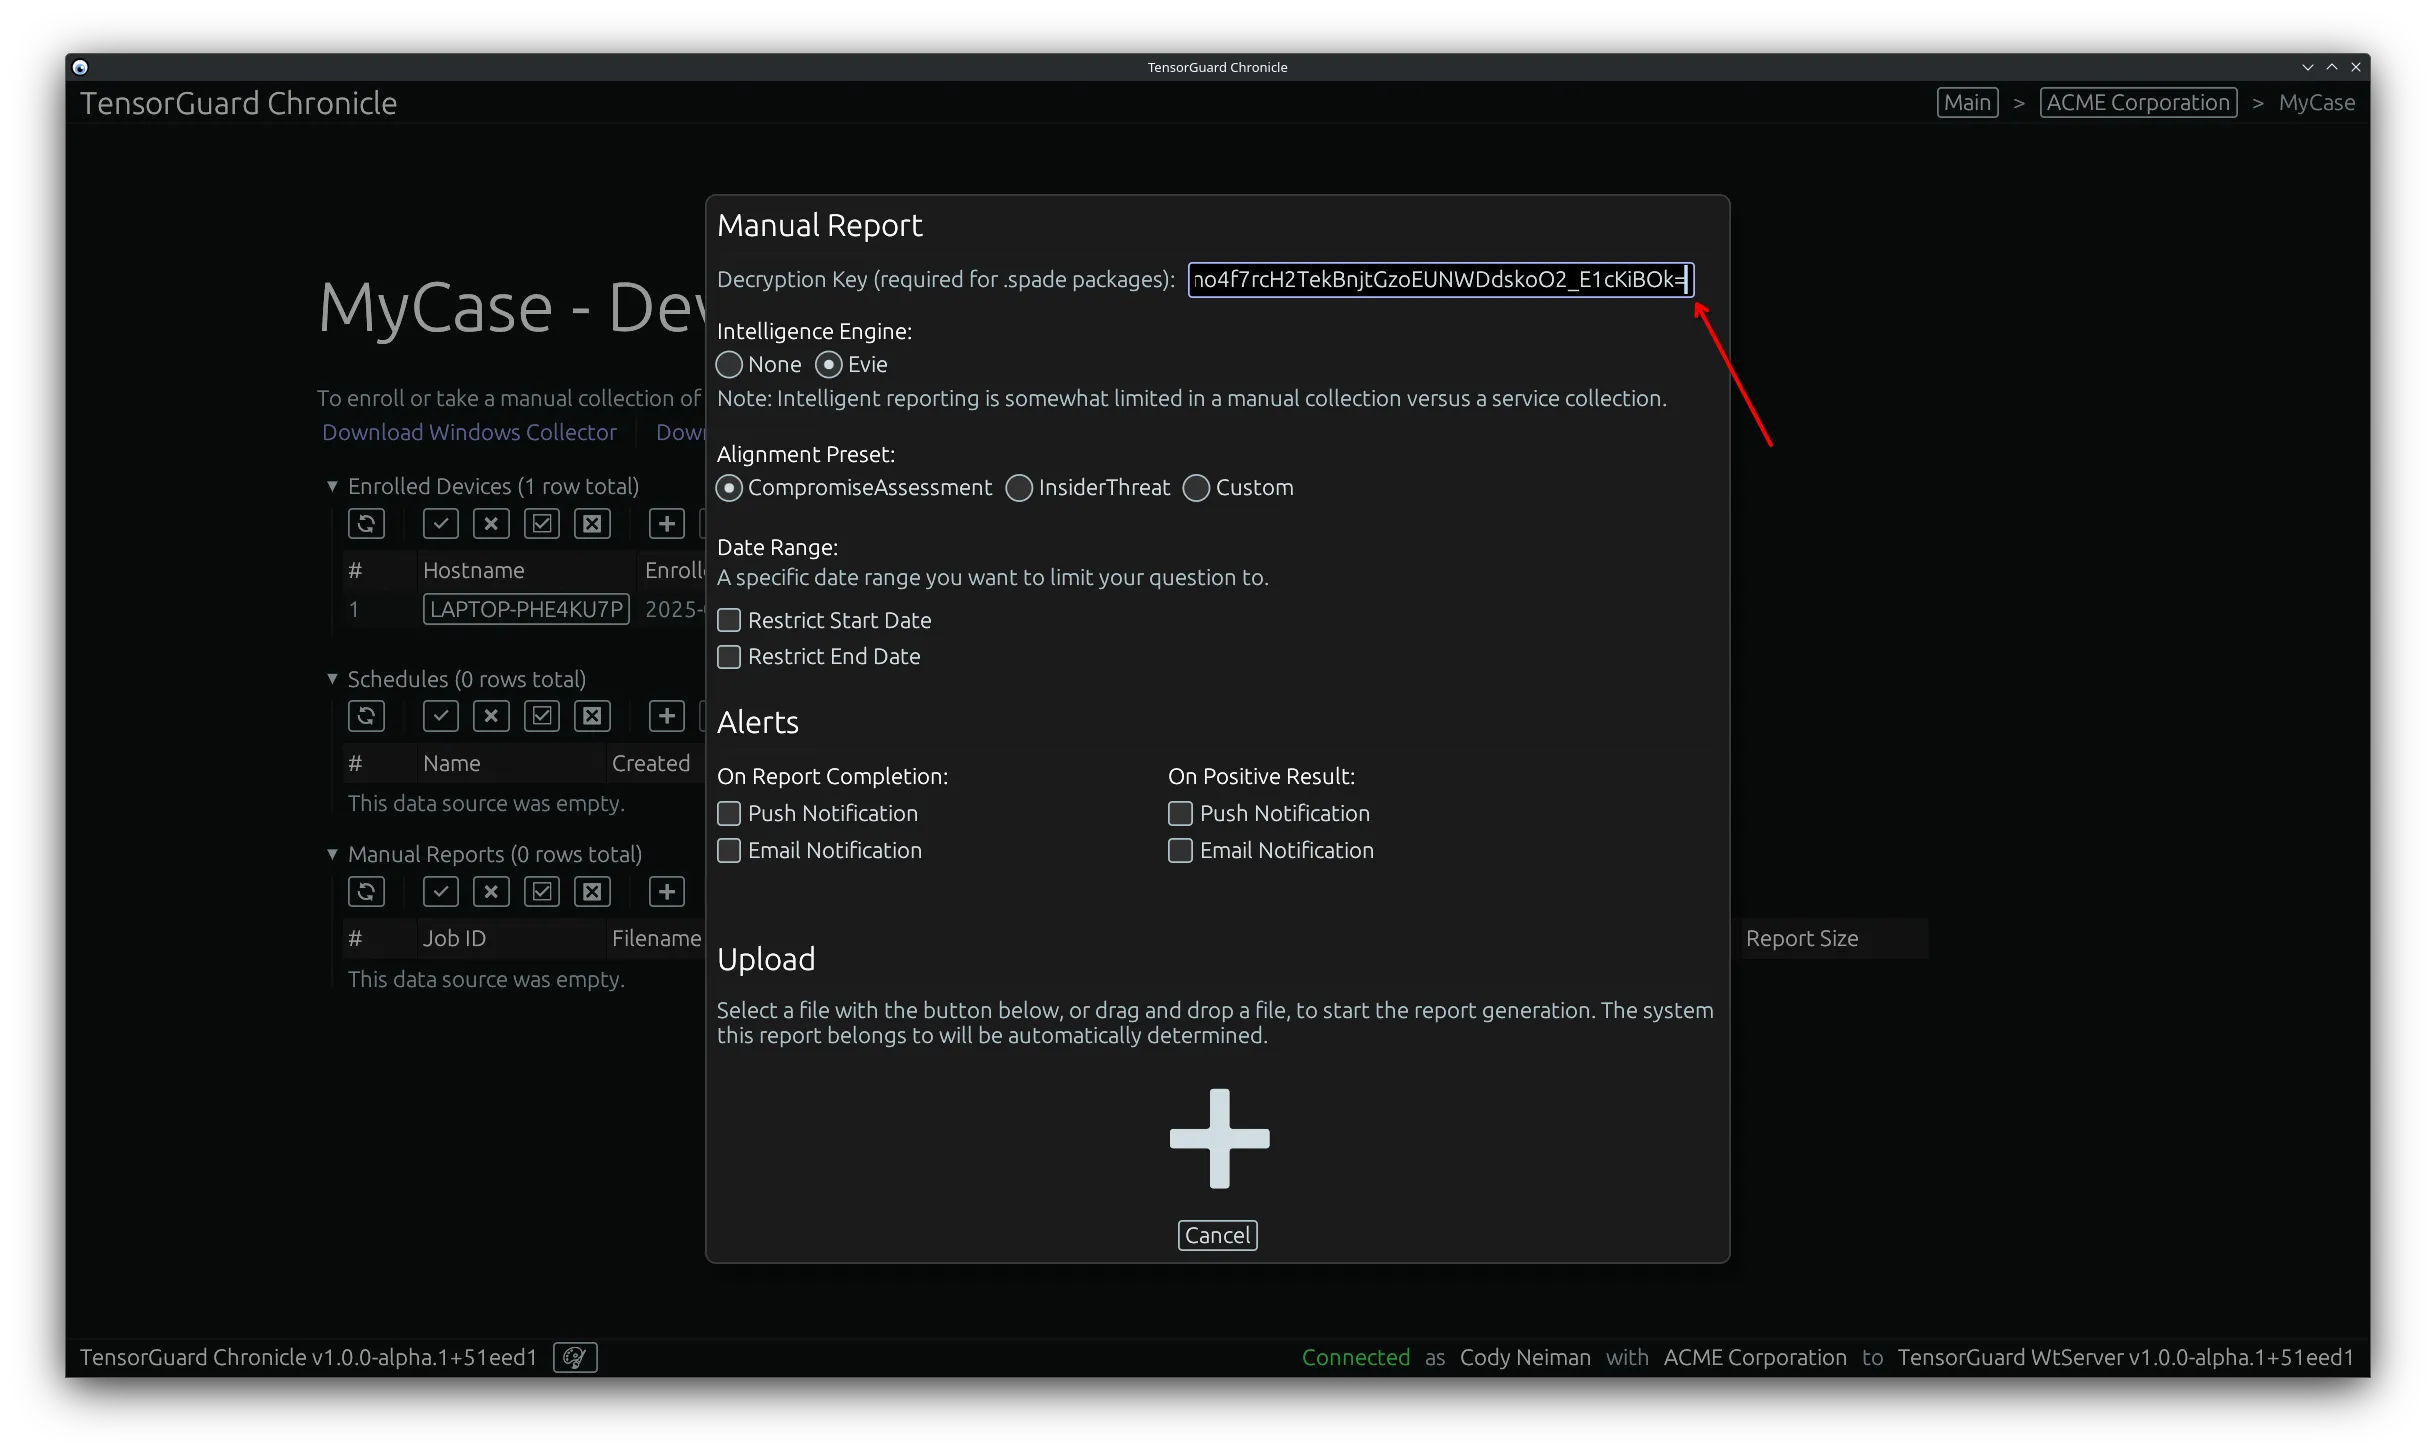This screenshot has height=1455, width=2436.
Task: Check Push Notification under On Report Completion
Action: pos(728,813)
